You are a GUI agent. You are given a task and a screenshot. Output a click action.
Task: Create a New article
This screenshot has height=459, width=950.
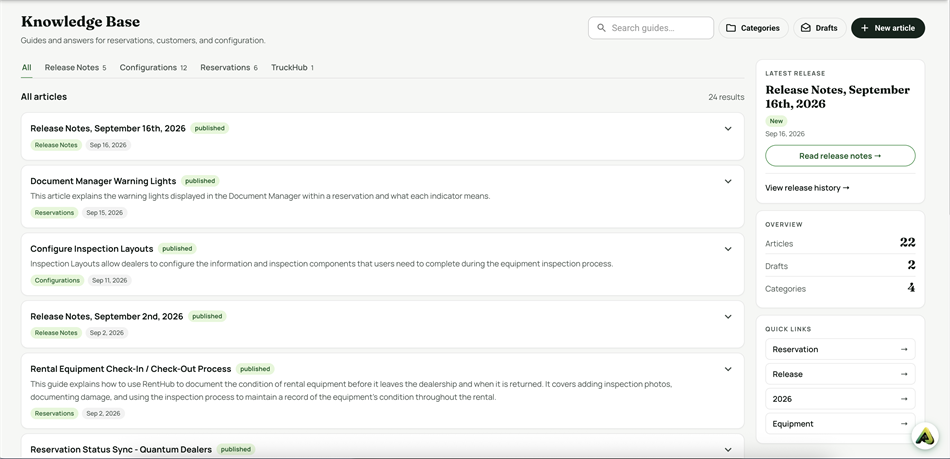click(888, 28)
